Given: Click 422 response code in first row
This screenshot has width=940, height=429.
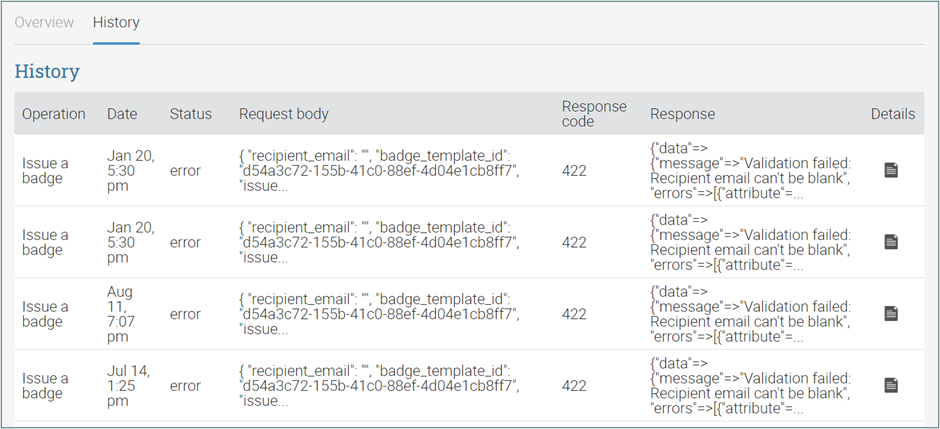Looking at the screenshot, I should [574, 171].
